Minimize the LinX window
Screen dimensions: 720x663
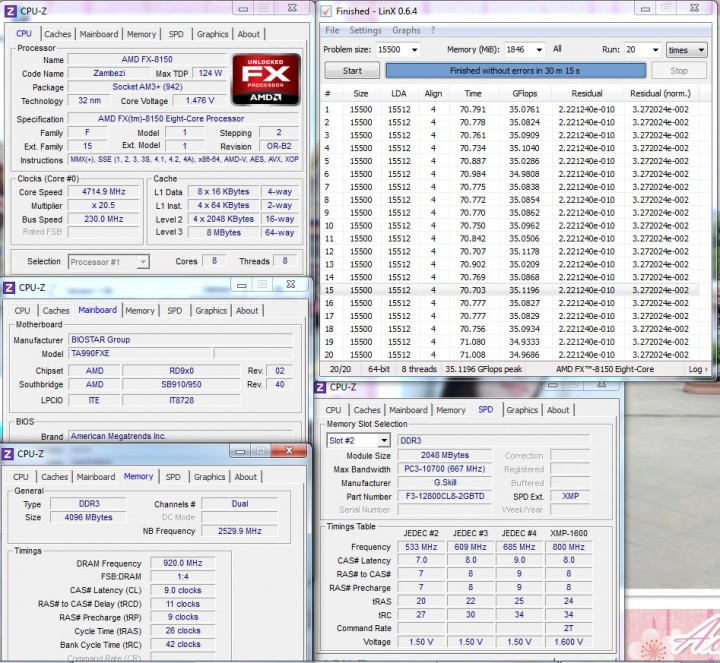coord(645,8)
